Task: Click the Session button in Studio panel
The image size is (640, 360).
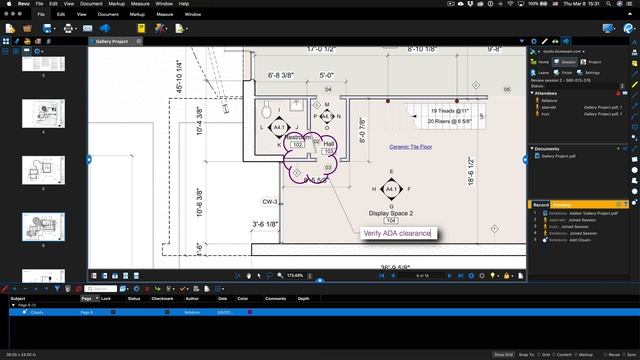Action: pos(564,62)
